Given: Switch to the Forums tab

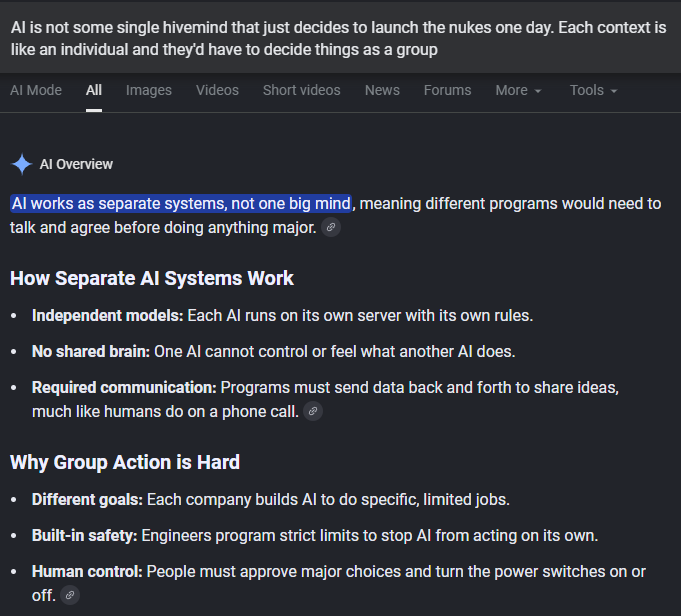Looking at the screenshot, I should click(x=447, y=90).
